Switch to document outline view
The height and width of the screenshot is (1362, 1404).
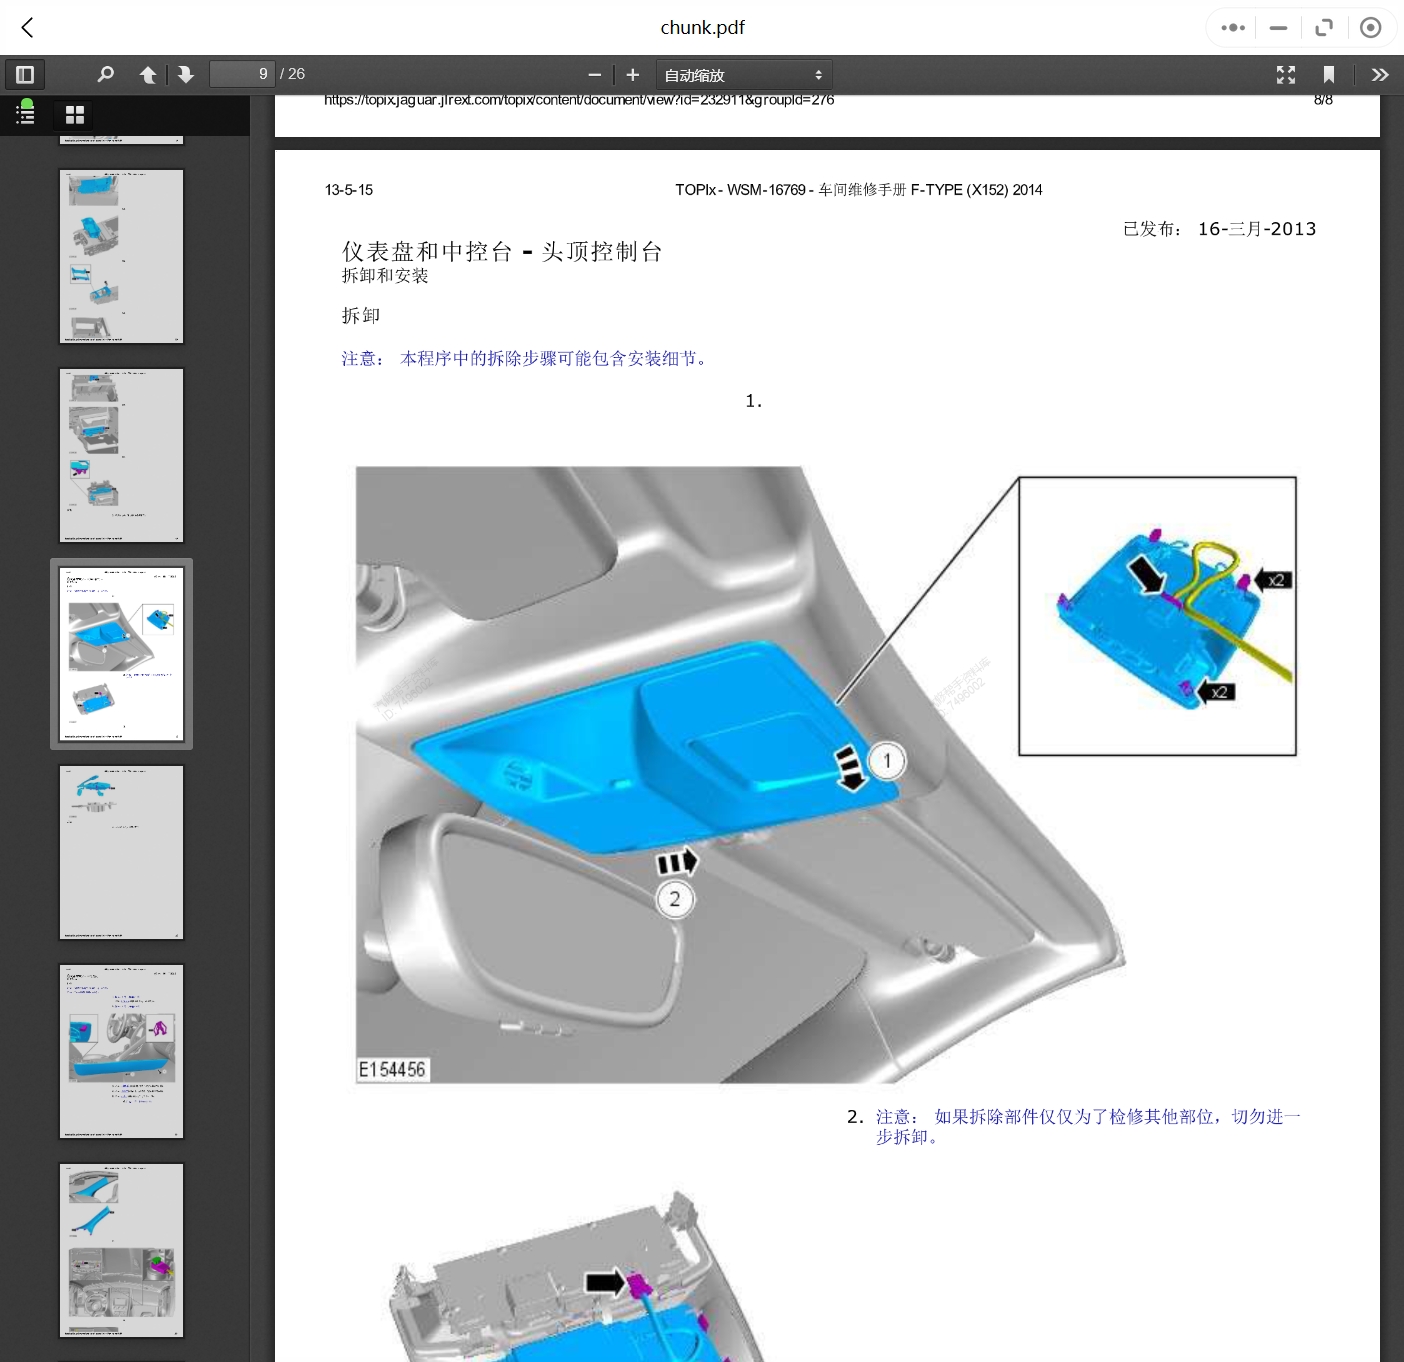26,113
